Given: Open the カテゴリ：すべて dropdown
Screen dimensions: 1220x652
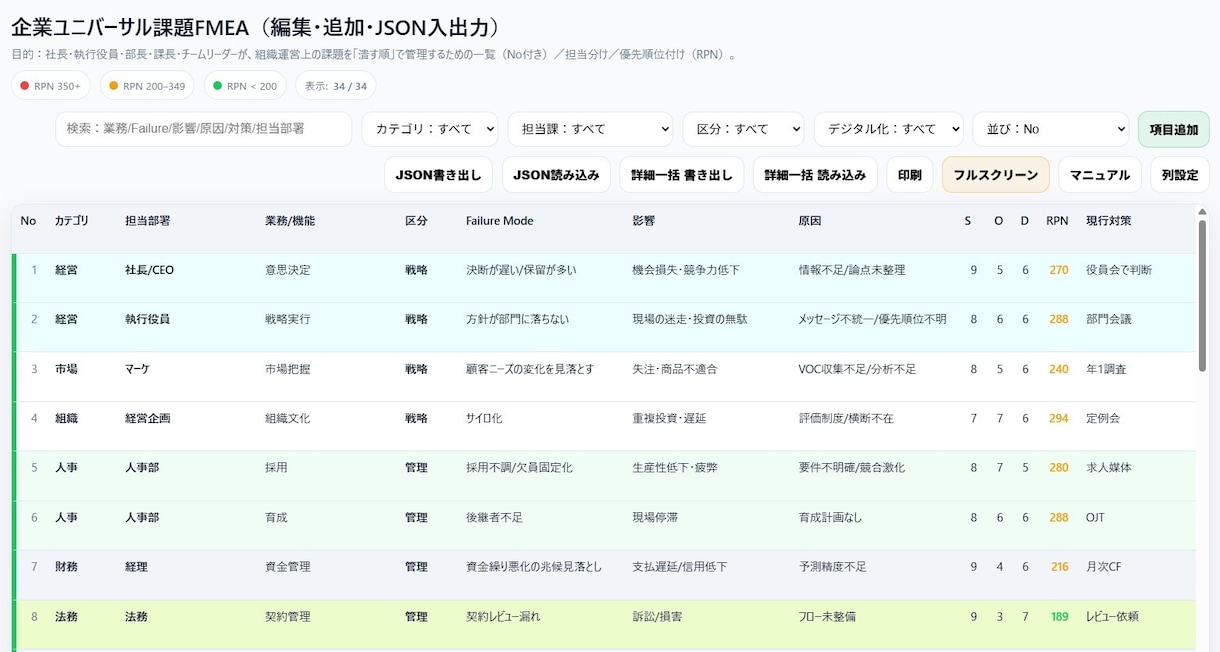Looking at the screenshot, I should [430, 129].
